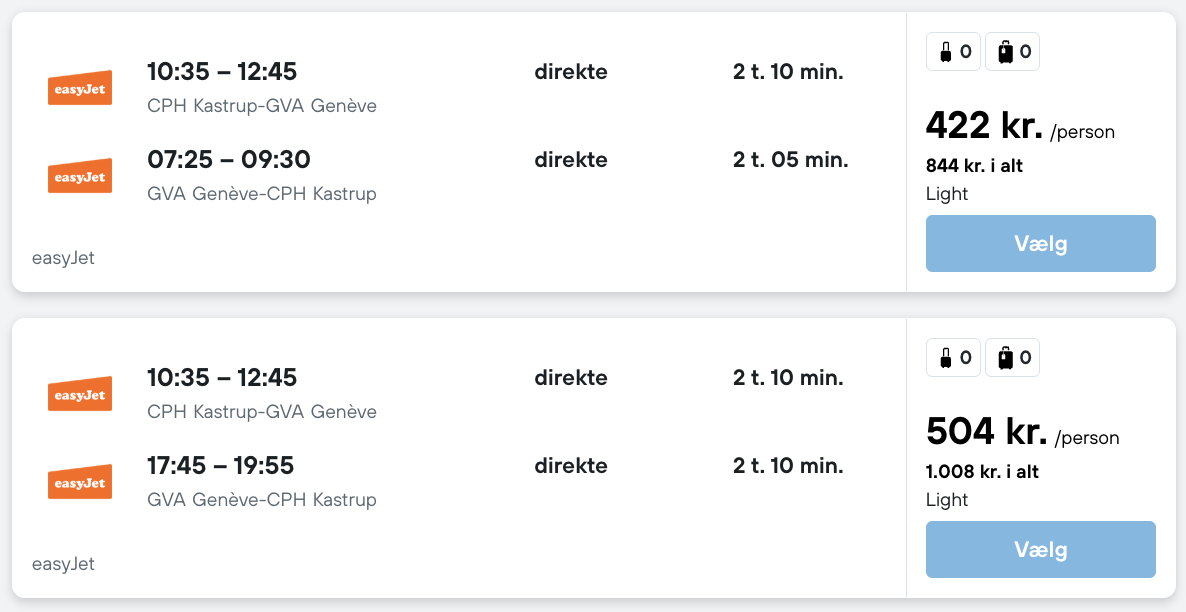
Task: Click Light fare label in second card
Action: 947,500
